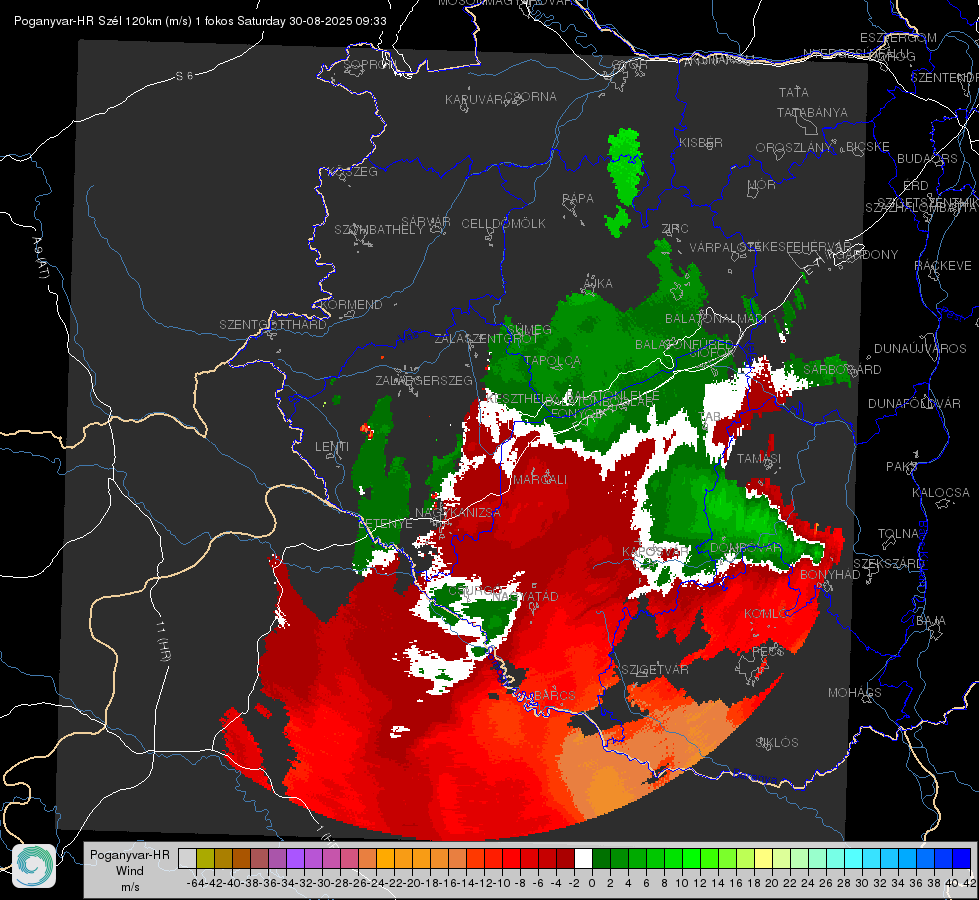Click the SZENTGOTTHARD city label
This screenshot has height=900, width=979.
(x=273, y=325)
